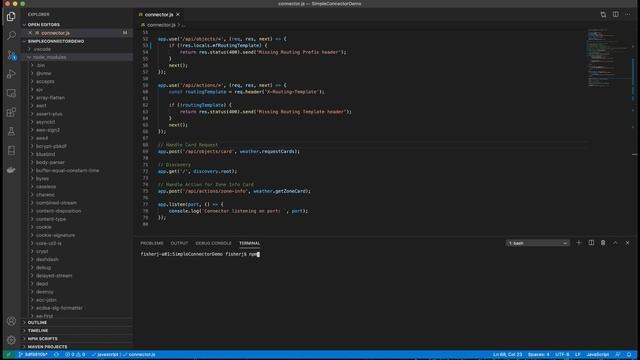Click the Ln 68, Col 23 status item
This screenshot has height=360, width=640.
pos(507,354)
